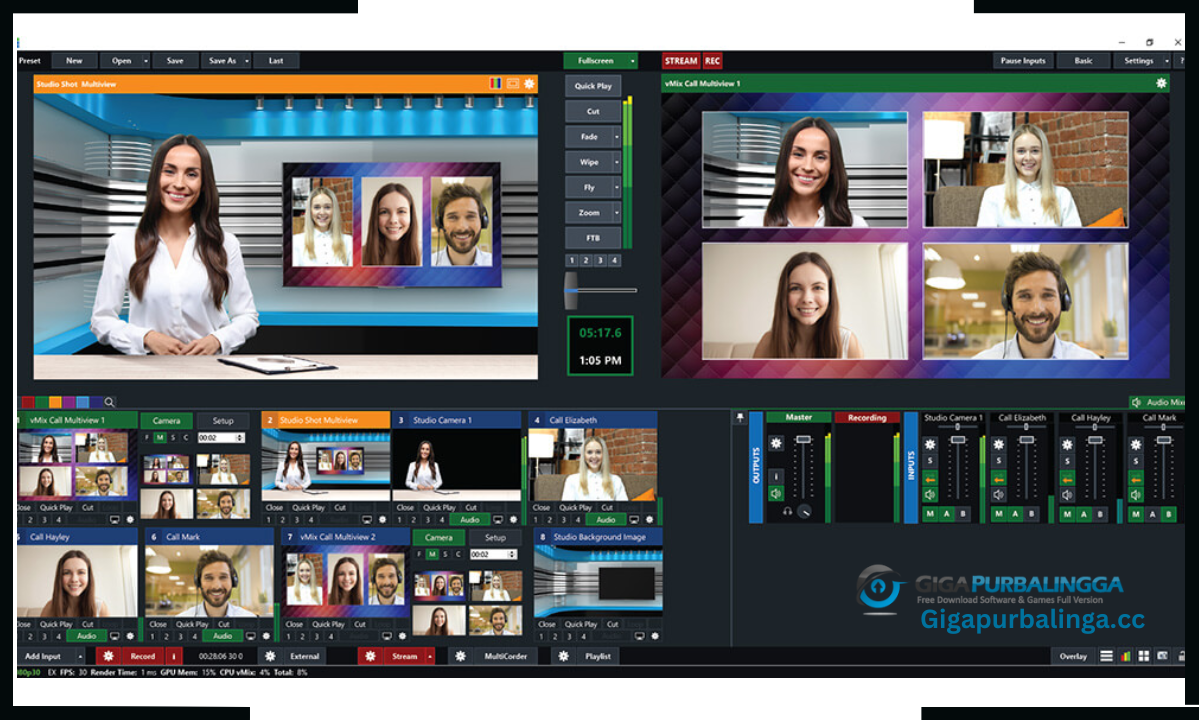The image size is (1200, 720).
Task: Toggle Studio Camera 1 A bus button
Action: (x=947, y=514)
